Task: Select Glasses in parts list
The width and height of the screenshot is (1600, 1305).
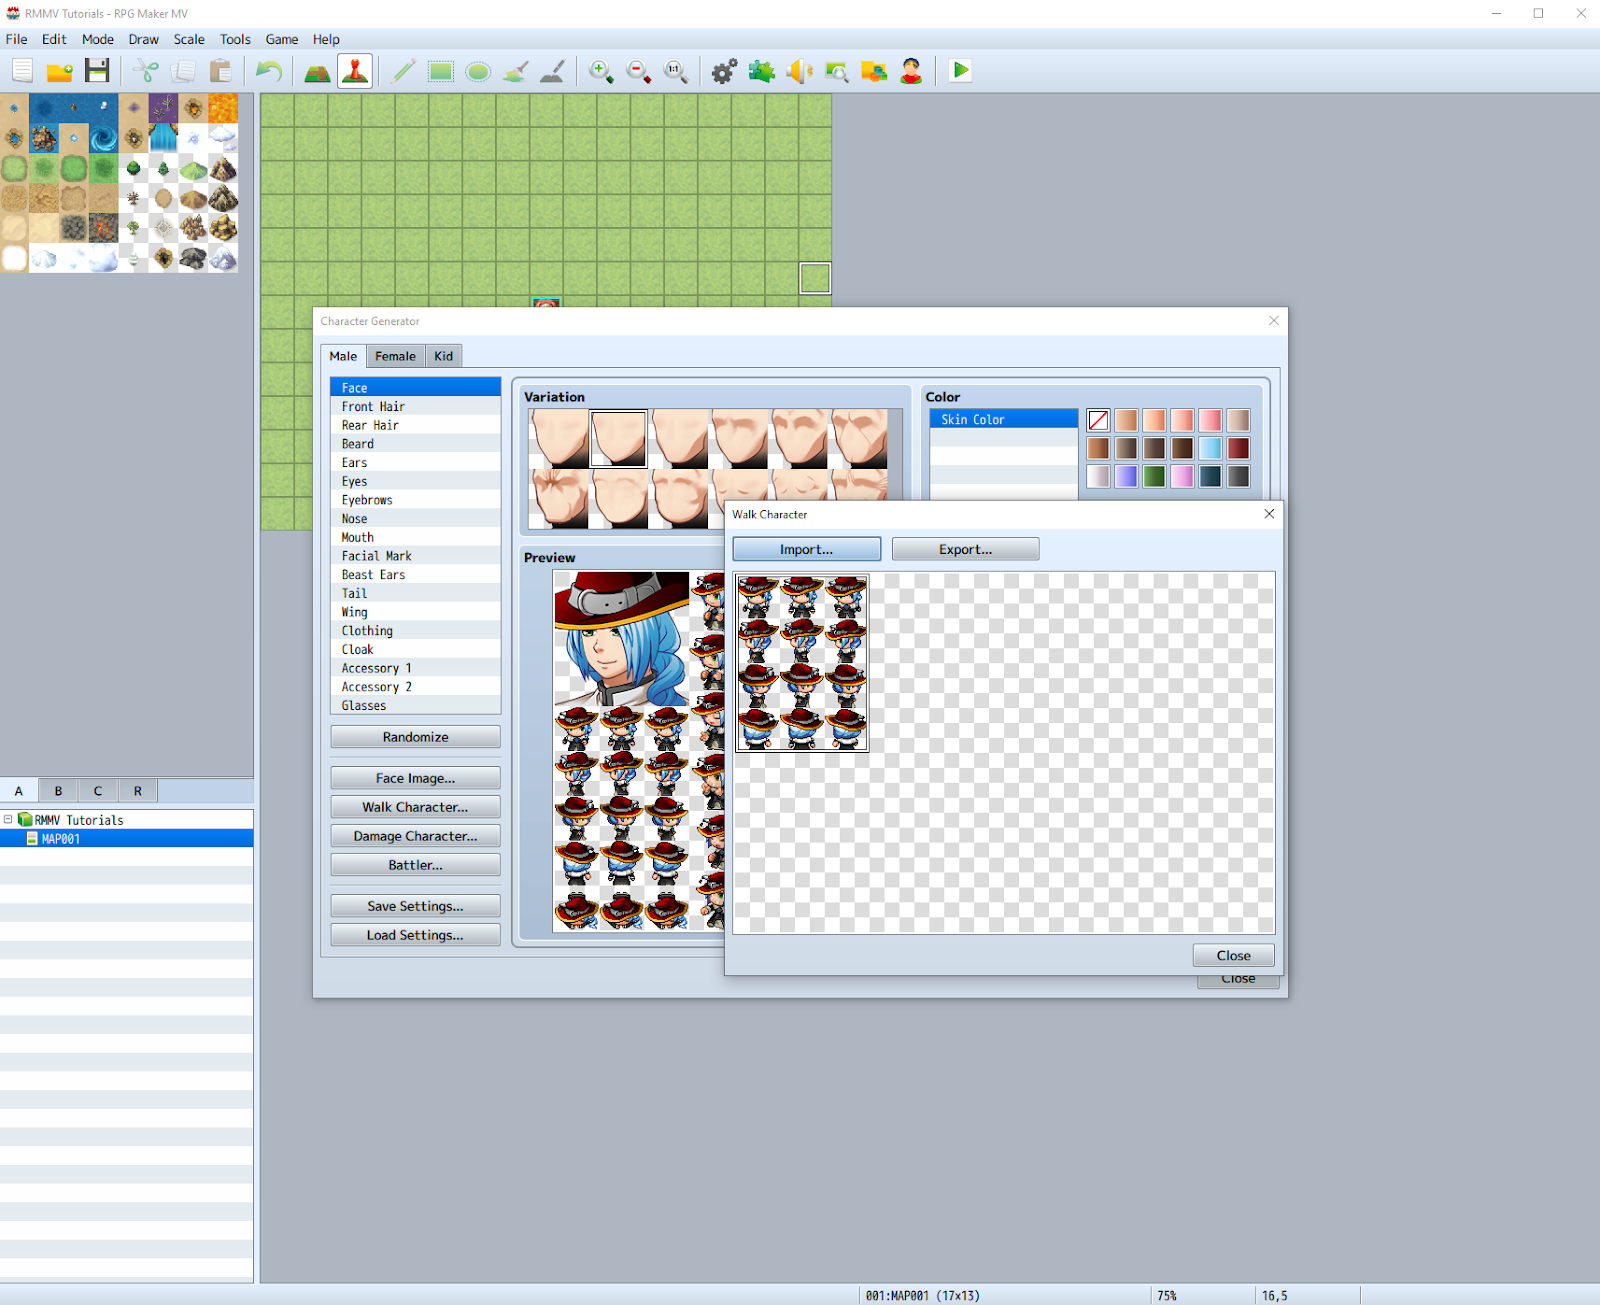Action: coord(415,706)
